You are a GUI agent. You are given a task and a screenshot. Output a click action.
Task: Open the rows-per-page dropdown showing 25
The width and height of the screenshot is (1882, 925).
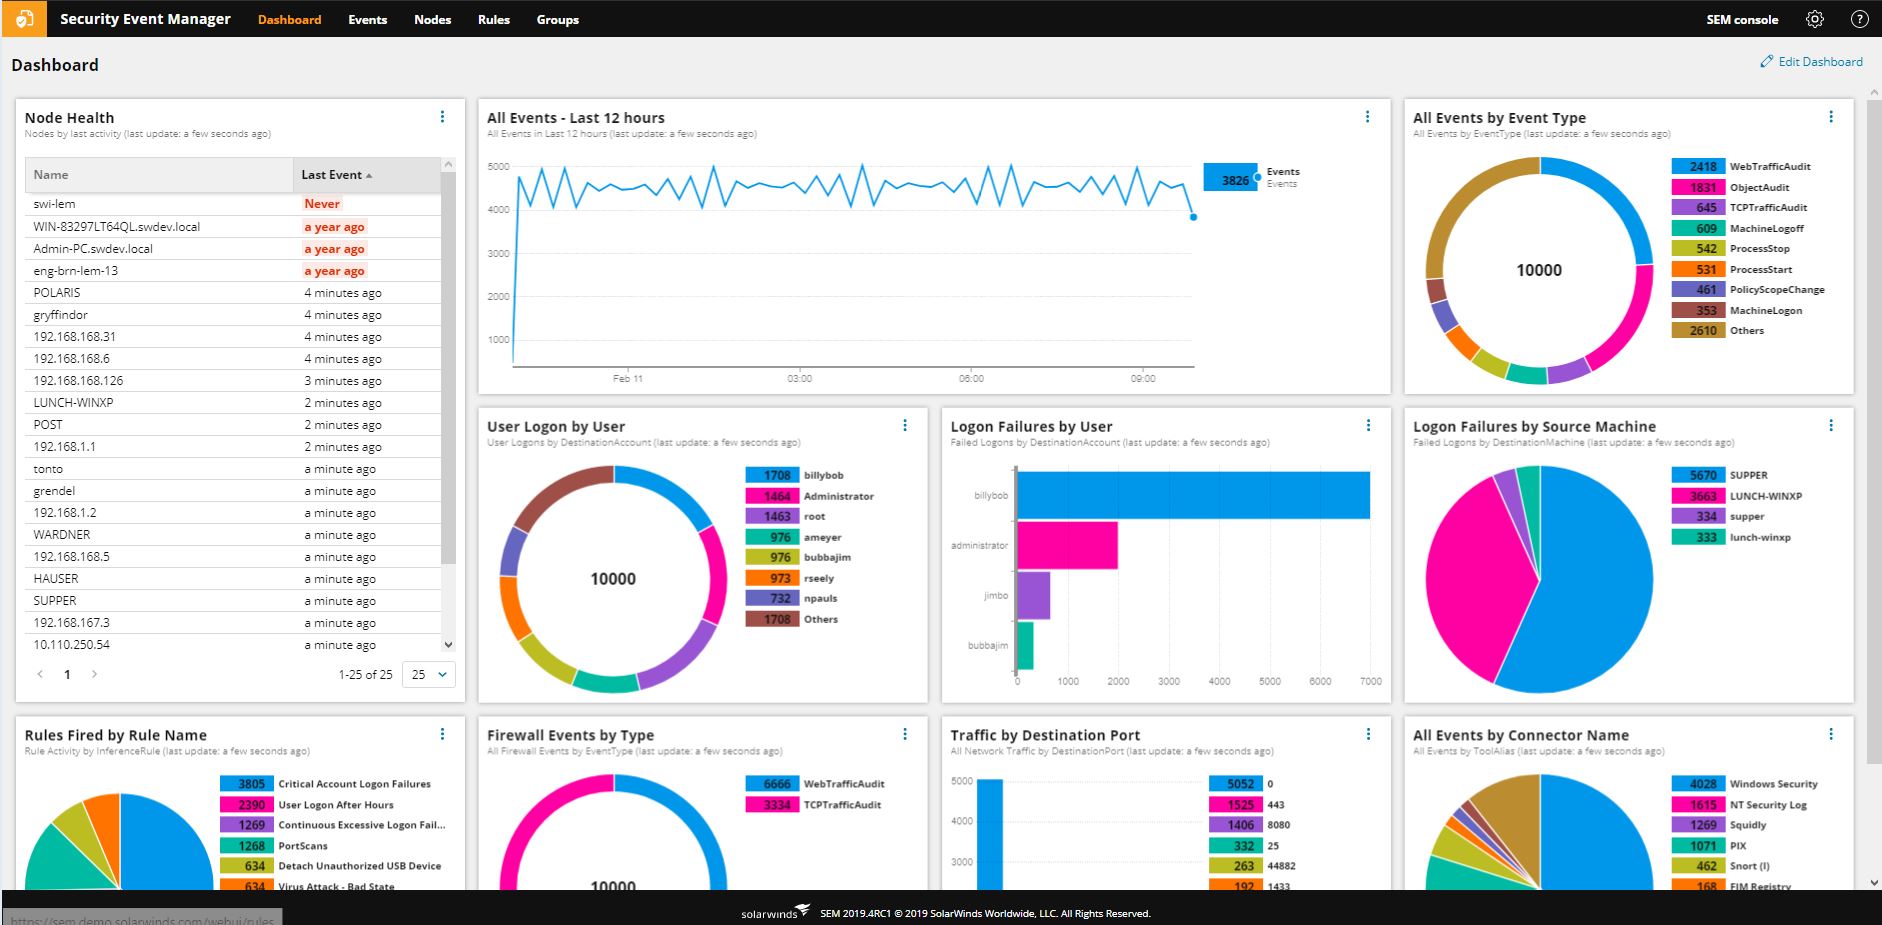click(429, 674)
